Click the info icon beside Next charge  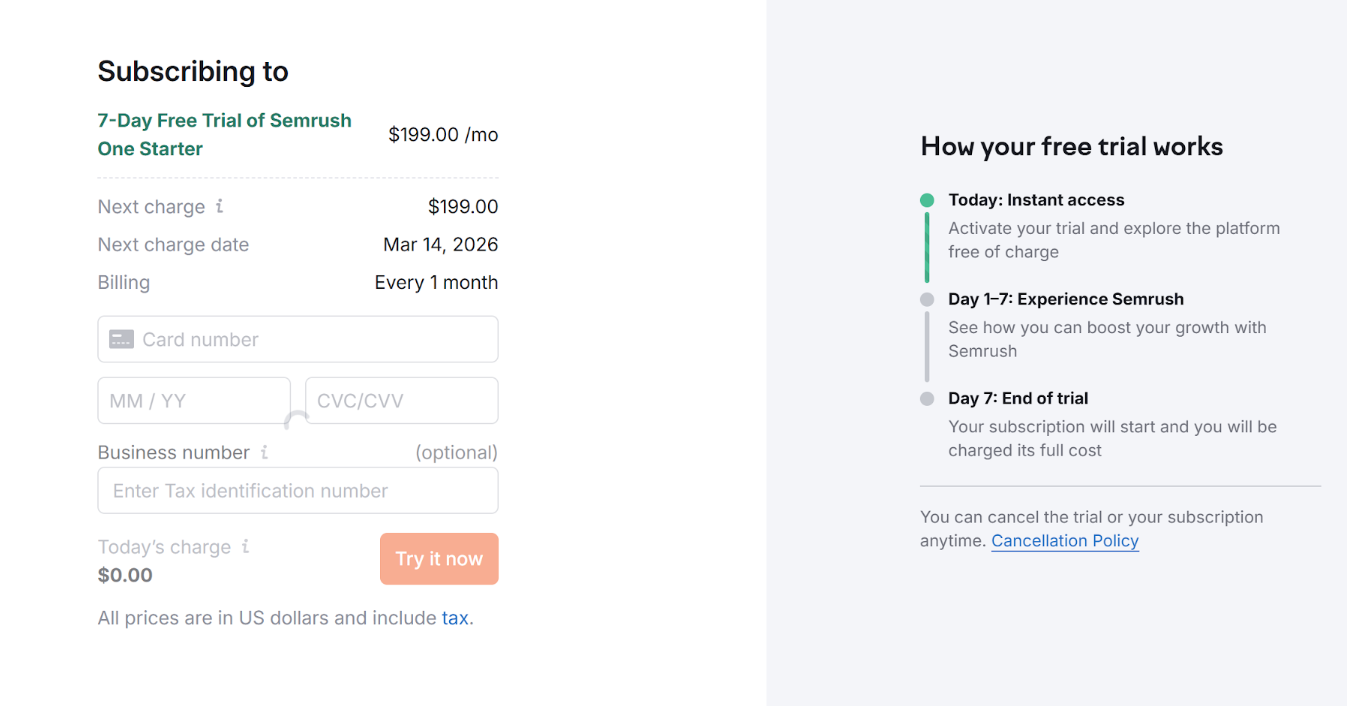click(x=220, y=206)
